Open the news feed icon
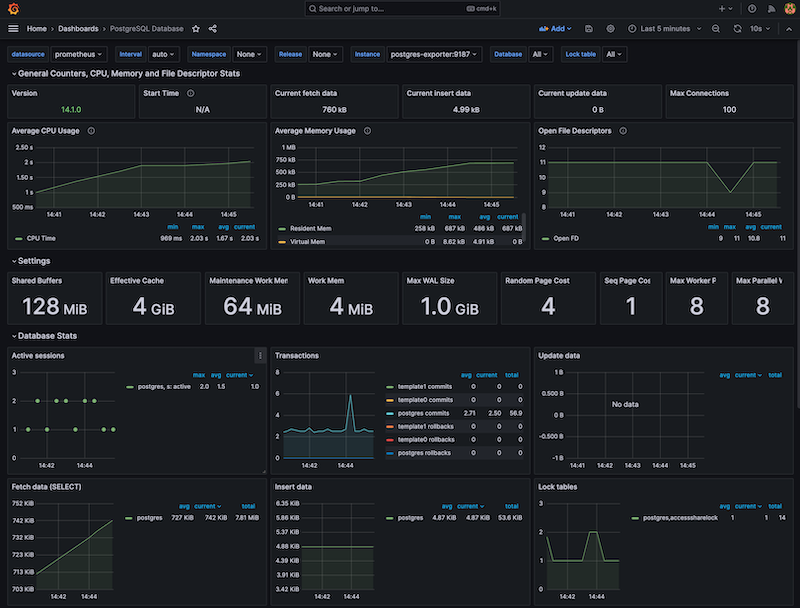Image resolution: width=800 pixels, height=608 pixels. (771, 9)
